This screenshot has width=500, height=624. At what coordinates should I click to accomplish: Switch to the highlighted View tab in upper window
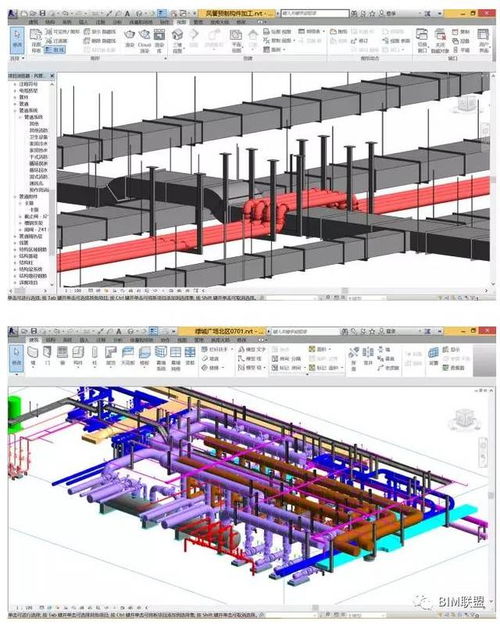pos(181,22)
